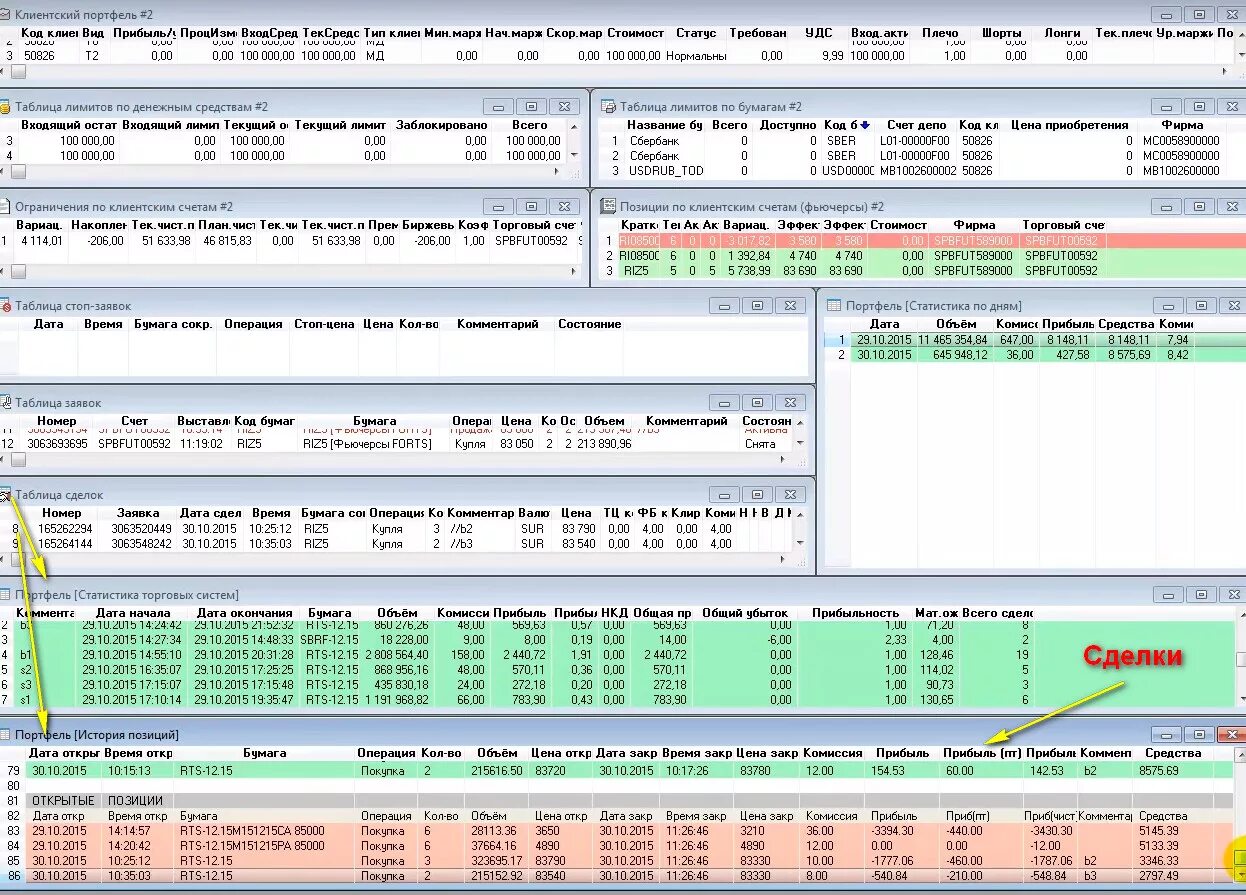Click the Таблица лимитов по бумагам #2 title icon
1246x895 pixels.
608,106
